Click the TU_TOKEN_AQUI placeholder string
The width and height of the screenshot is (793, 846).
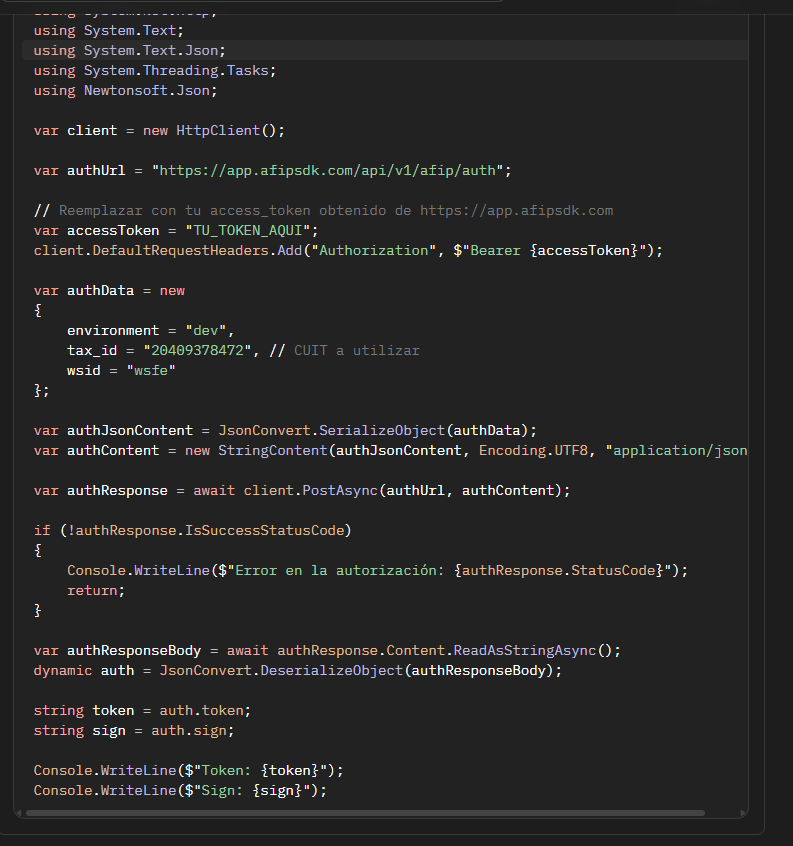(251, 230)
